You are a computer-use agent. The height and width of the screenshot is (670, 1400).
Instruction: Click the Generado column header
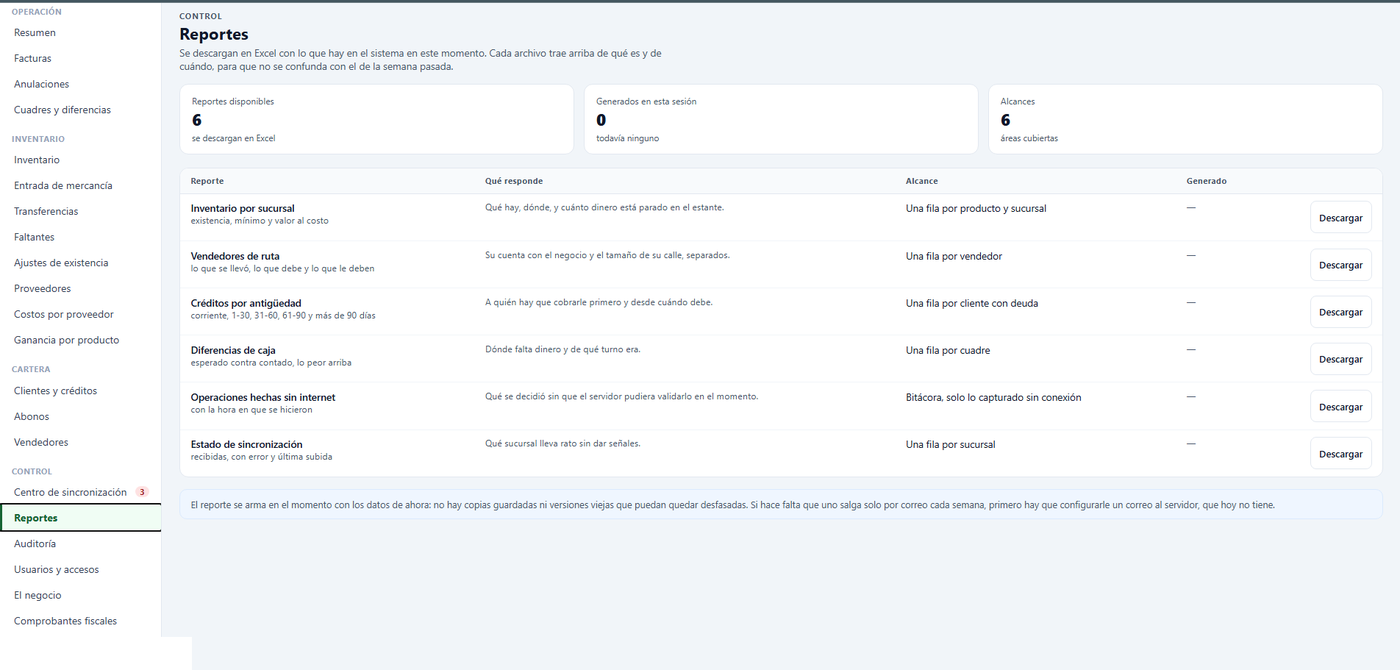click(x=1206, y=181)
